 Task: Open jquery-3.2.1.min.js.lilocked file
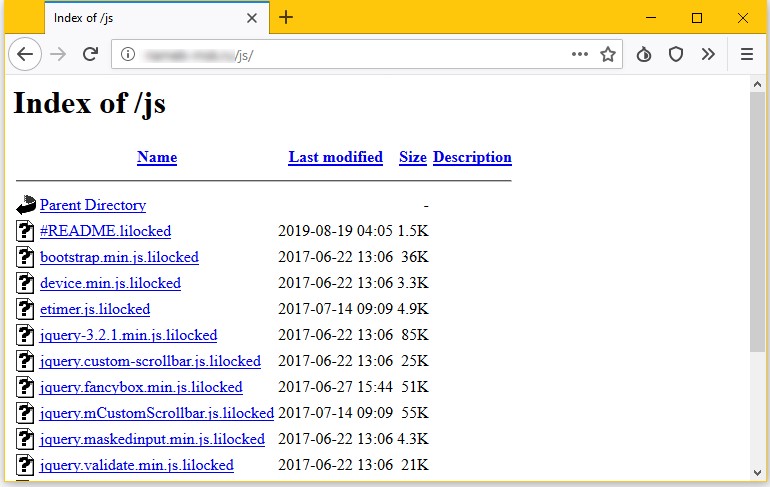click(129, 335)
